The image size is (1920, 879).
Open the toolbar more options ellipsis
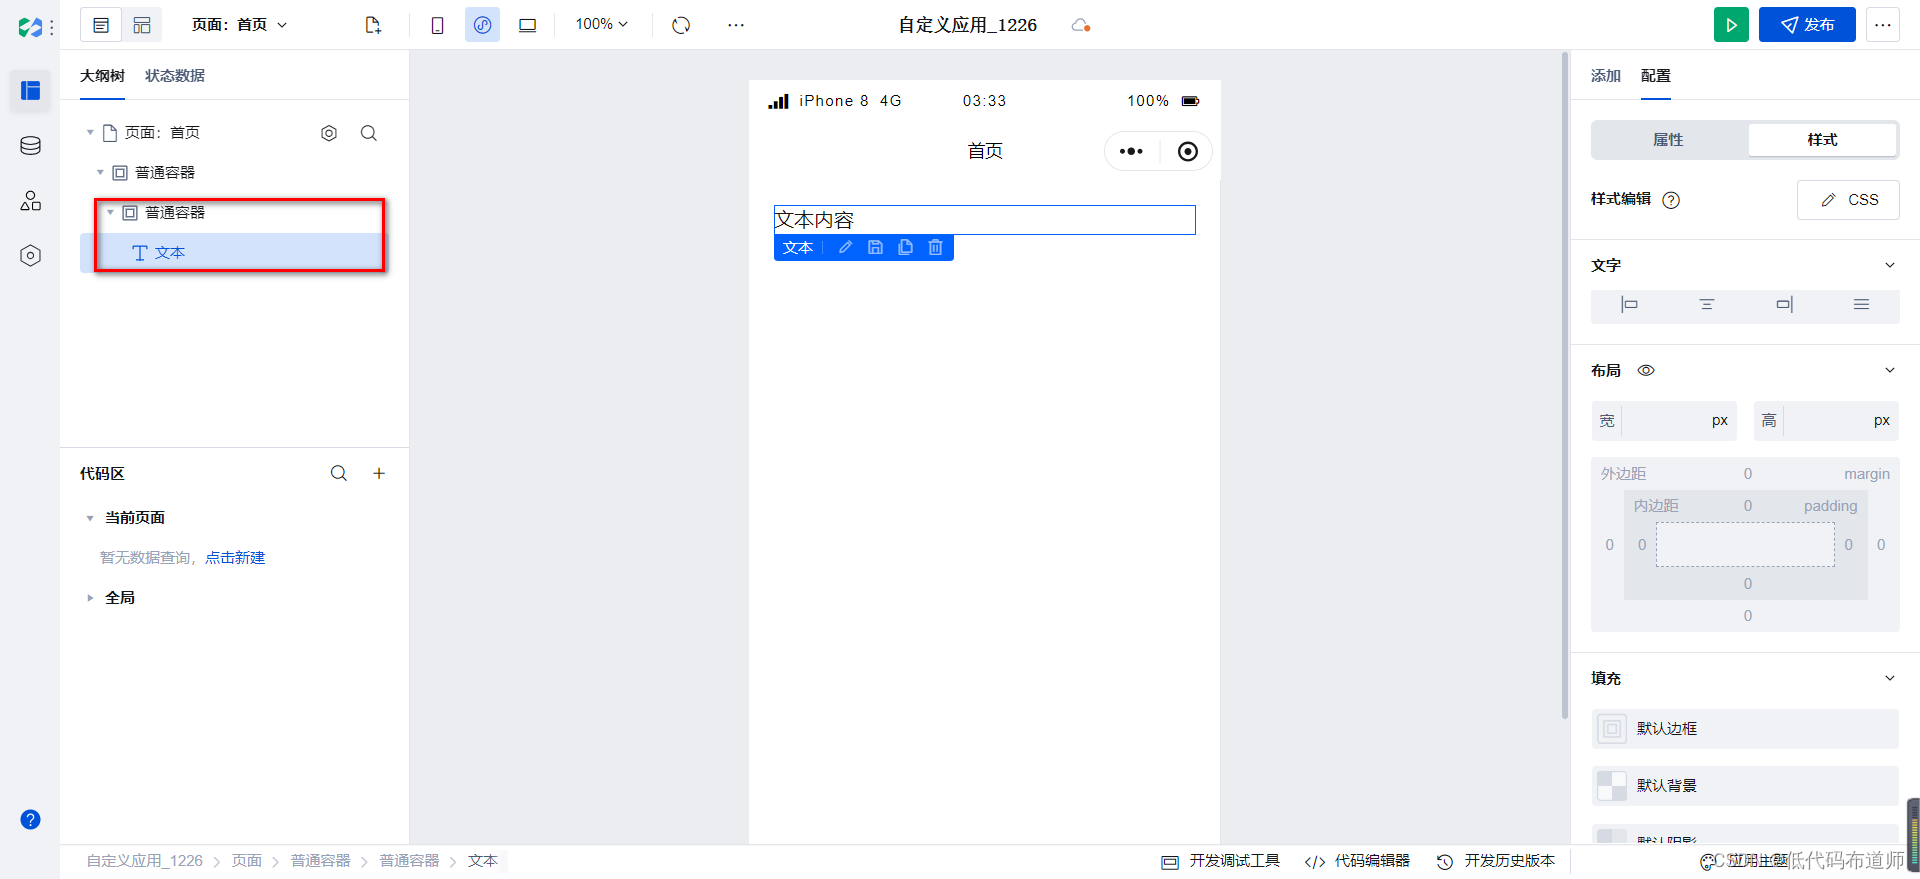tap(736, 25)
